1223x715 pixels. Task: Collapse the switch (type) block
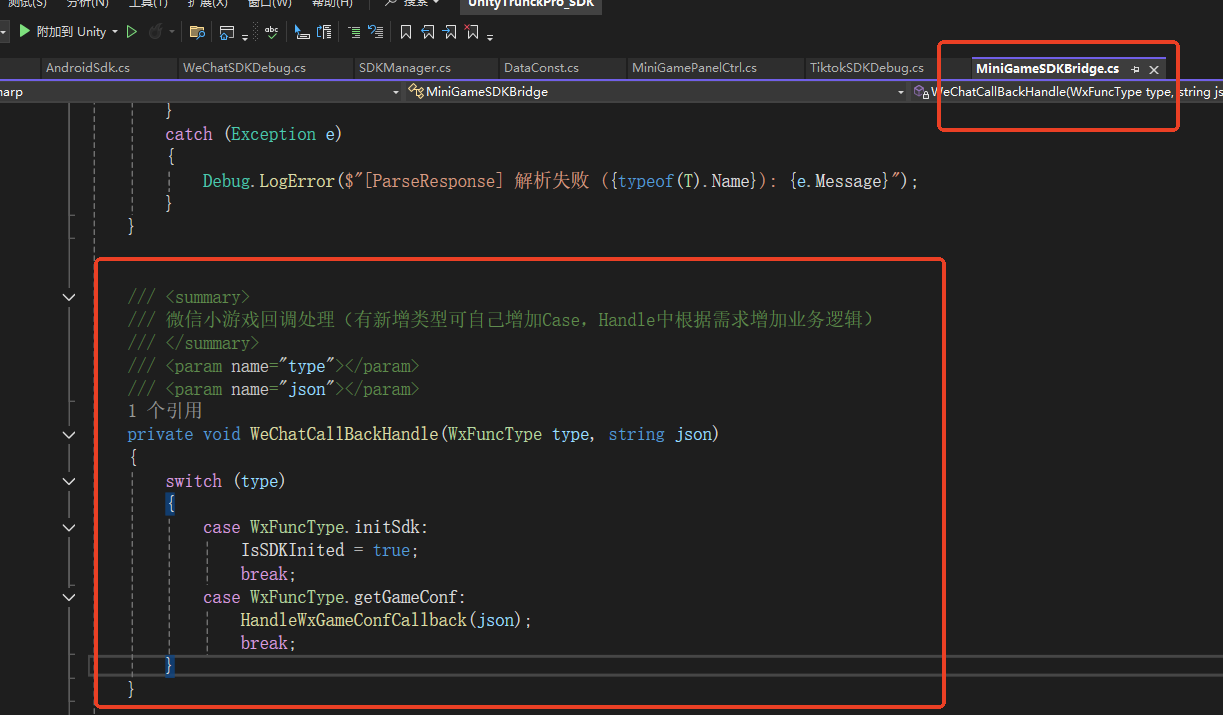(69, 481)
